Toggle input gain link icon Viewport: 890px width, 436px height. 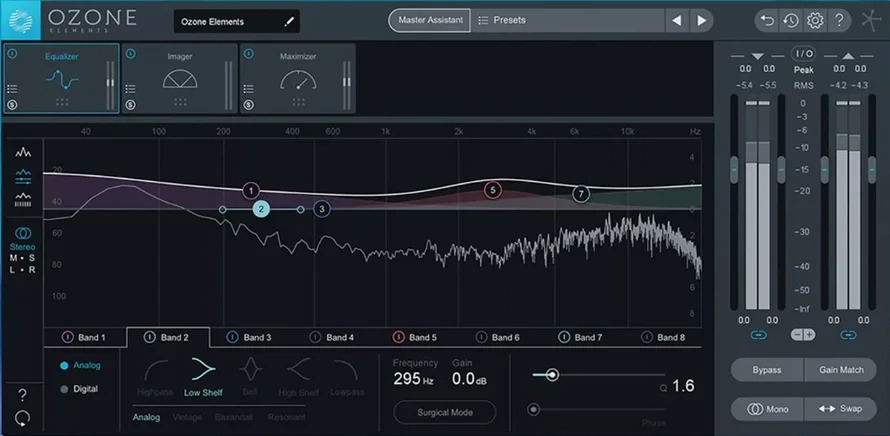coord(758,336)
